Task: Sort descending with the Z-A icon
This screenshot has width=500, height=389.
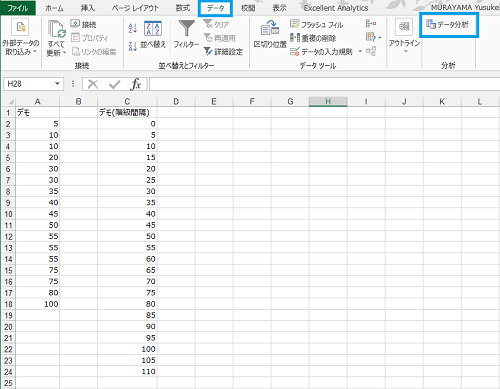Action: [133, 46]
